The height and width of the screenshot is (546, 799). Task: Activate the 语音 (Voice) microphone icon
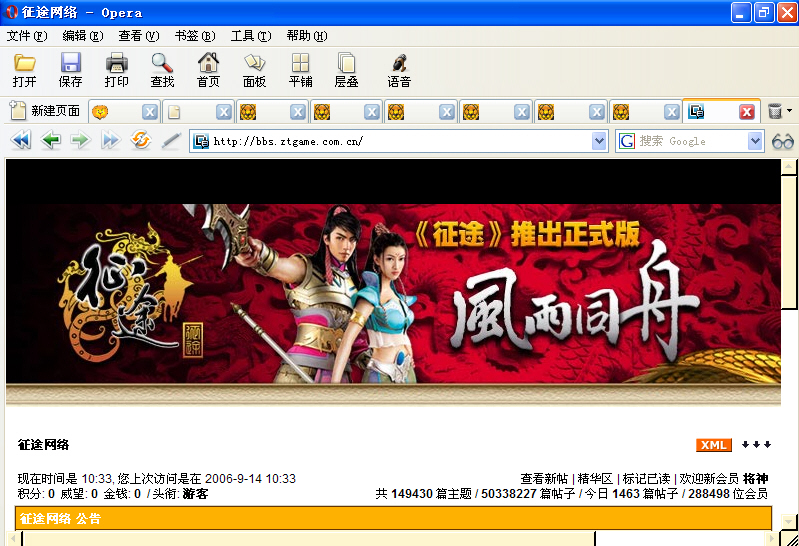point(398,70)
